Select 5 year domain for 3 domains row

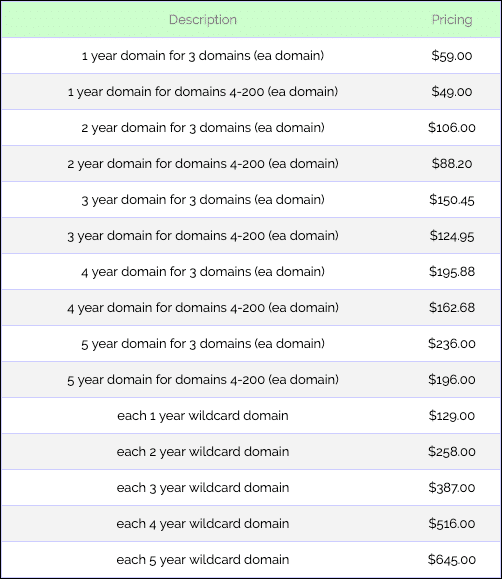click(251, 344)
